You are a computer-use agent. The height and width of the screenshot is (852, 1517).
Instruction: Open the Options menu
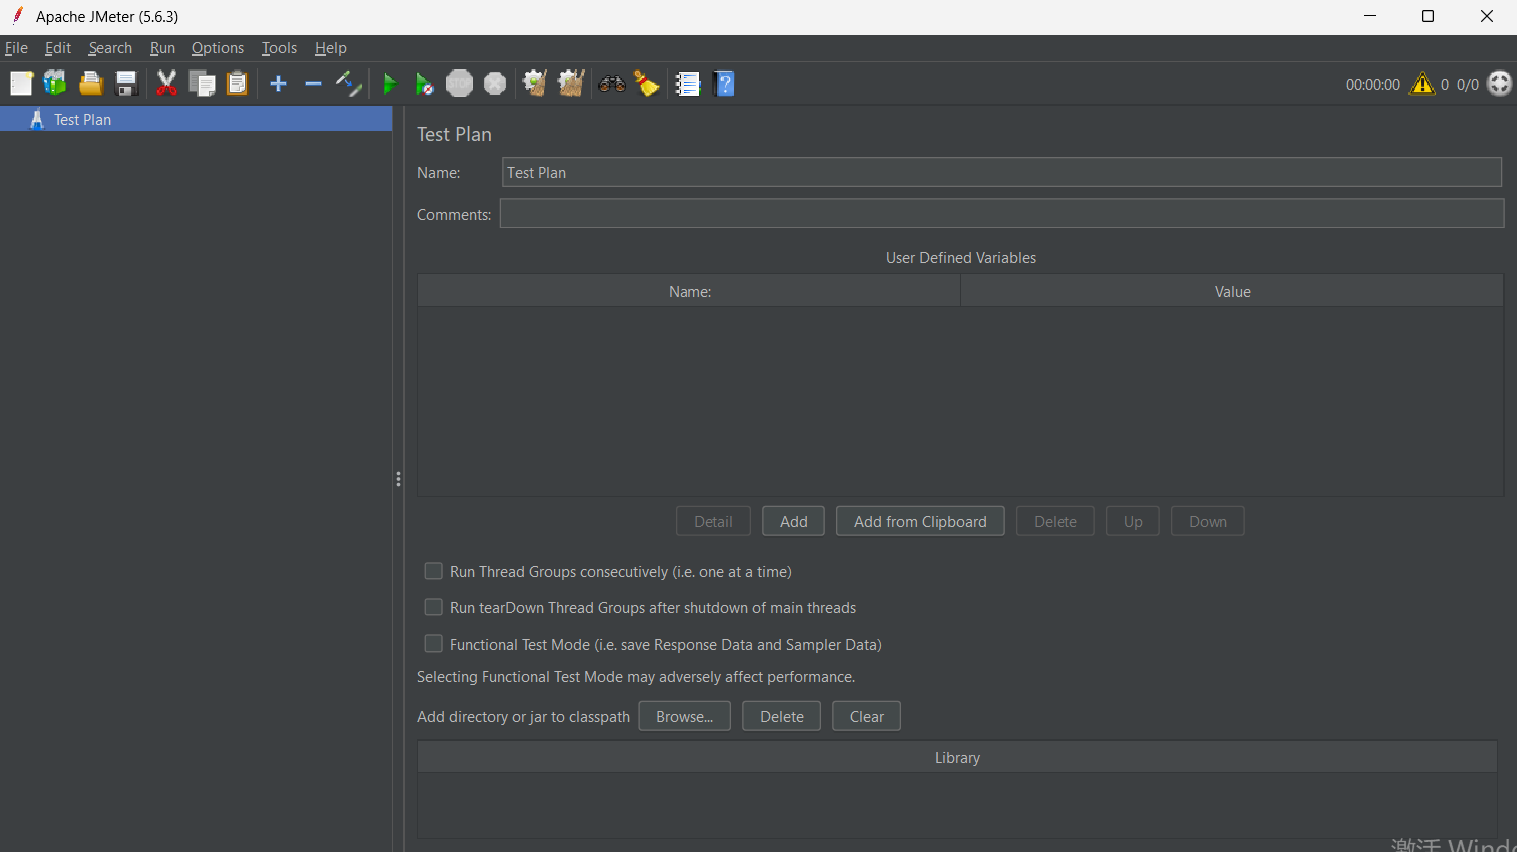(x=218, y=48)
